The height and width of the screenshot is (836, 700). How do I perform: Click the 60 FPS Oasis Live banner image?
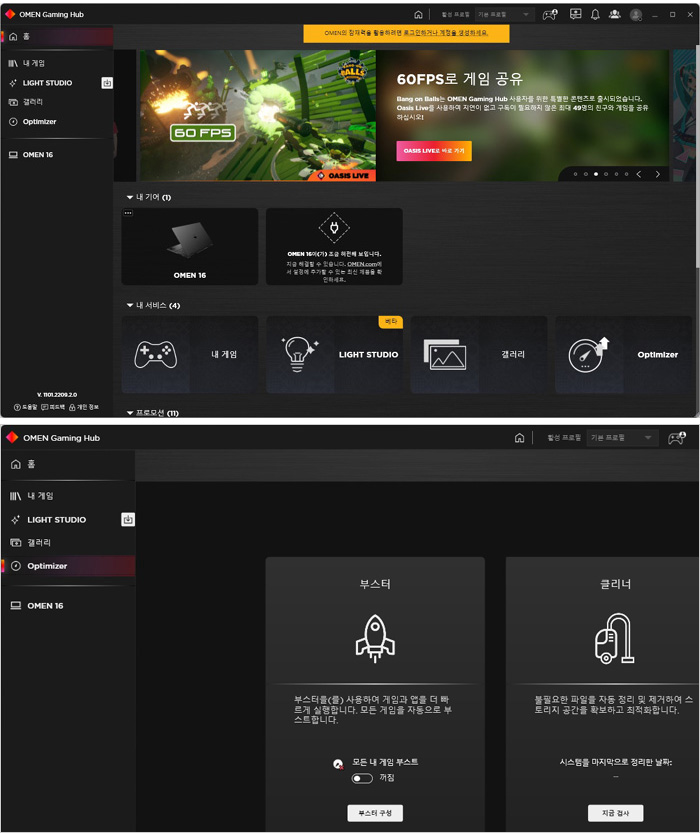click(x=258, y=116)
